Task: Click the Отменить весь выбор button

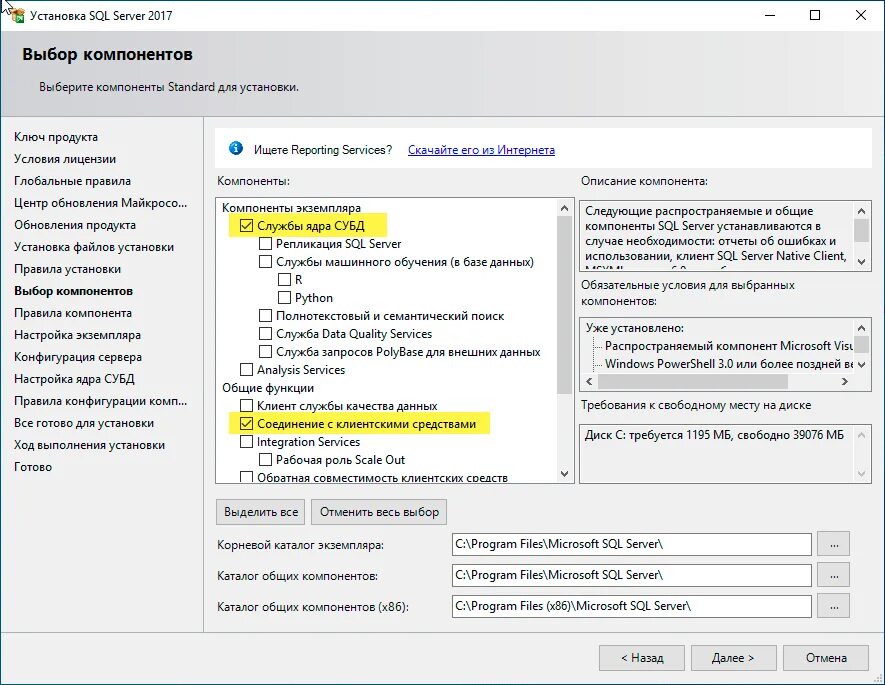Action: click(x=379, y=512)
